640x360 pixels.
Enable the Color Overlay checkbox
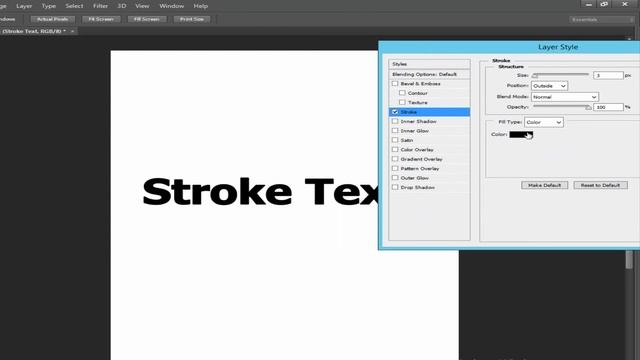point(395,149)
